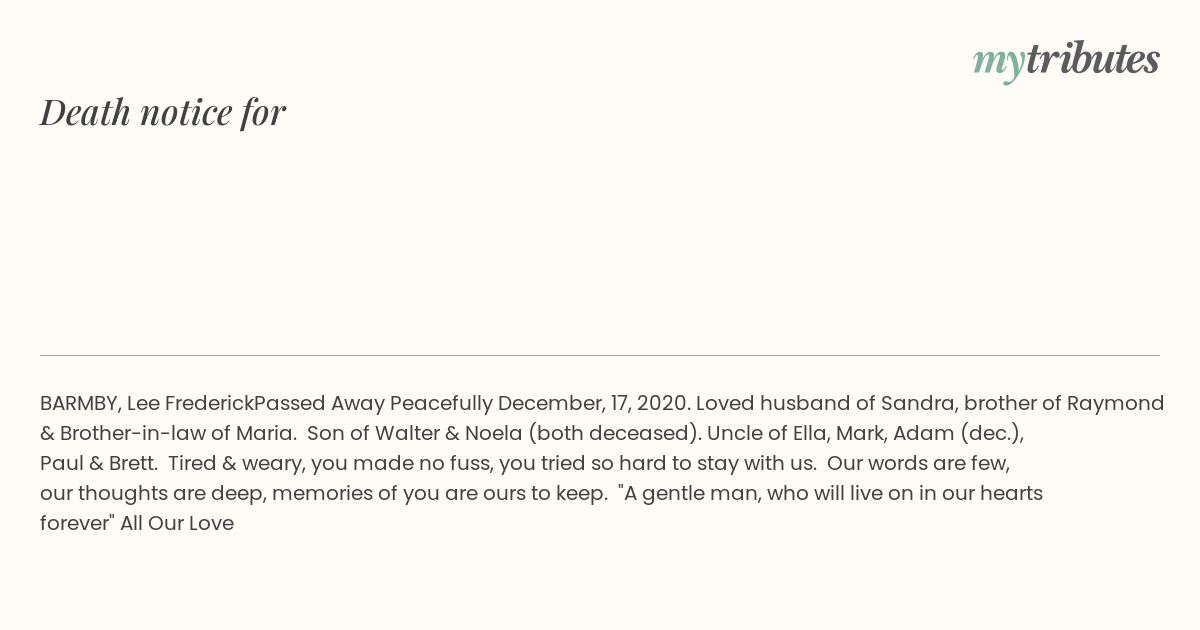Viewport: 1200px width, 630px height.
Task: Click the horizontal divider line
Action: [x=600, y=355]
